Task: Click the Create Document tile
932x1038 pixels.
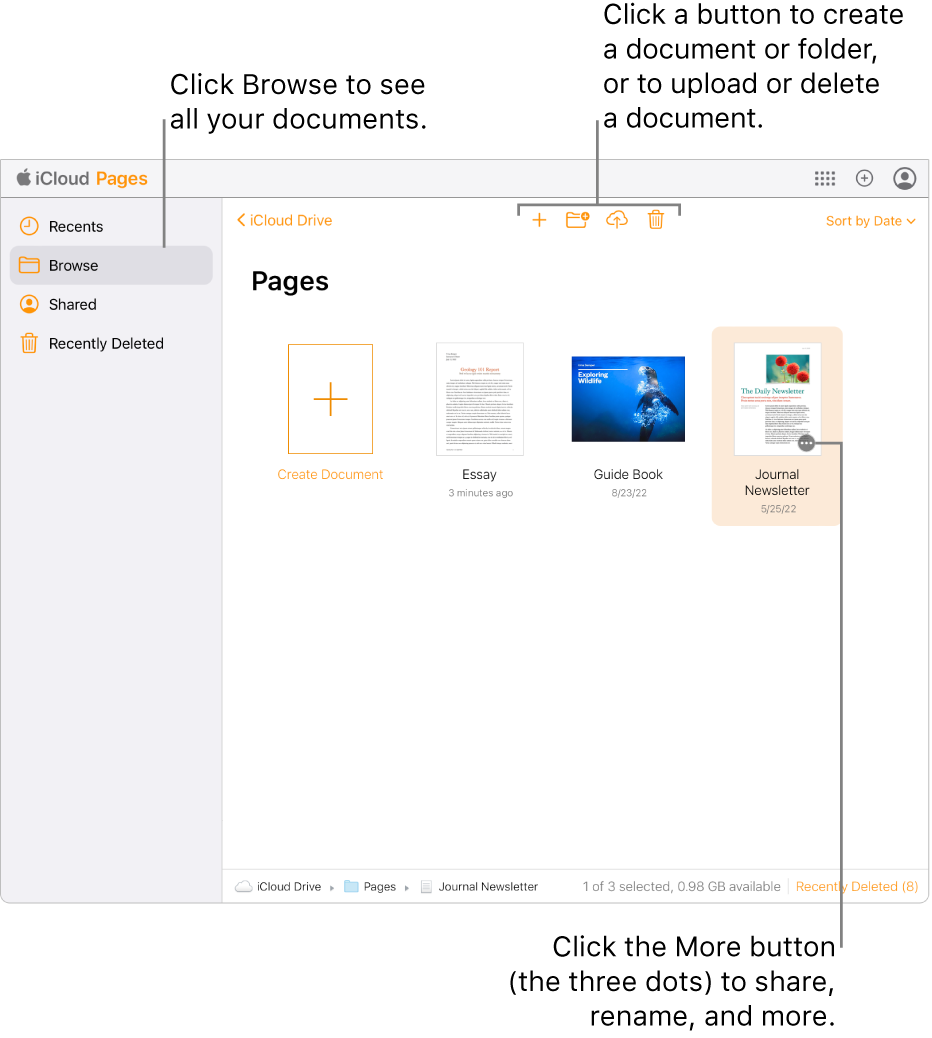Action: 330,399
